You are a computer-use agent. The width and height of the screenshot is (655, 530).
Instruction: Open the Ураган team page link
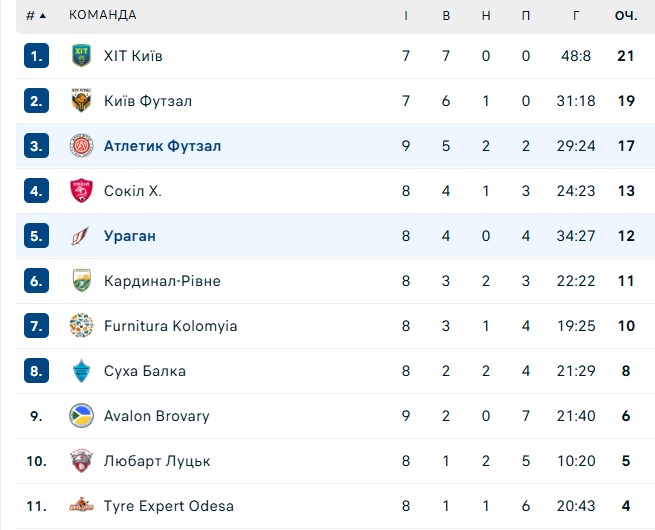click(130, 236)
